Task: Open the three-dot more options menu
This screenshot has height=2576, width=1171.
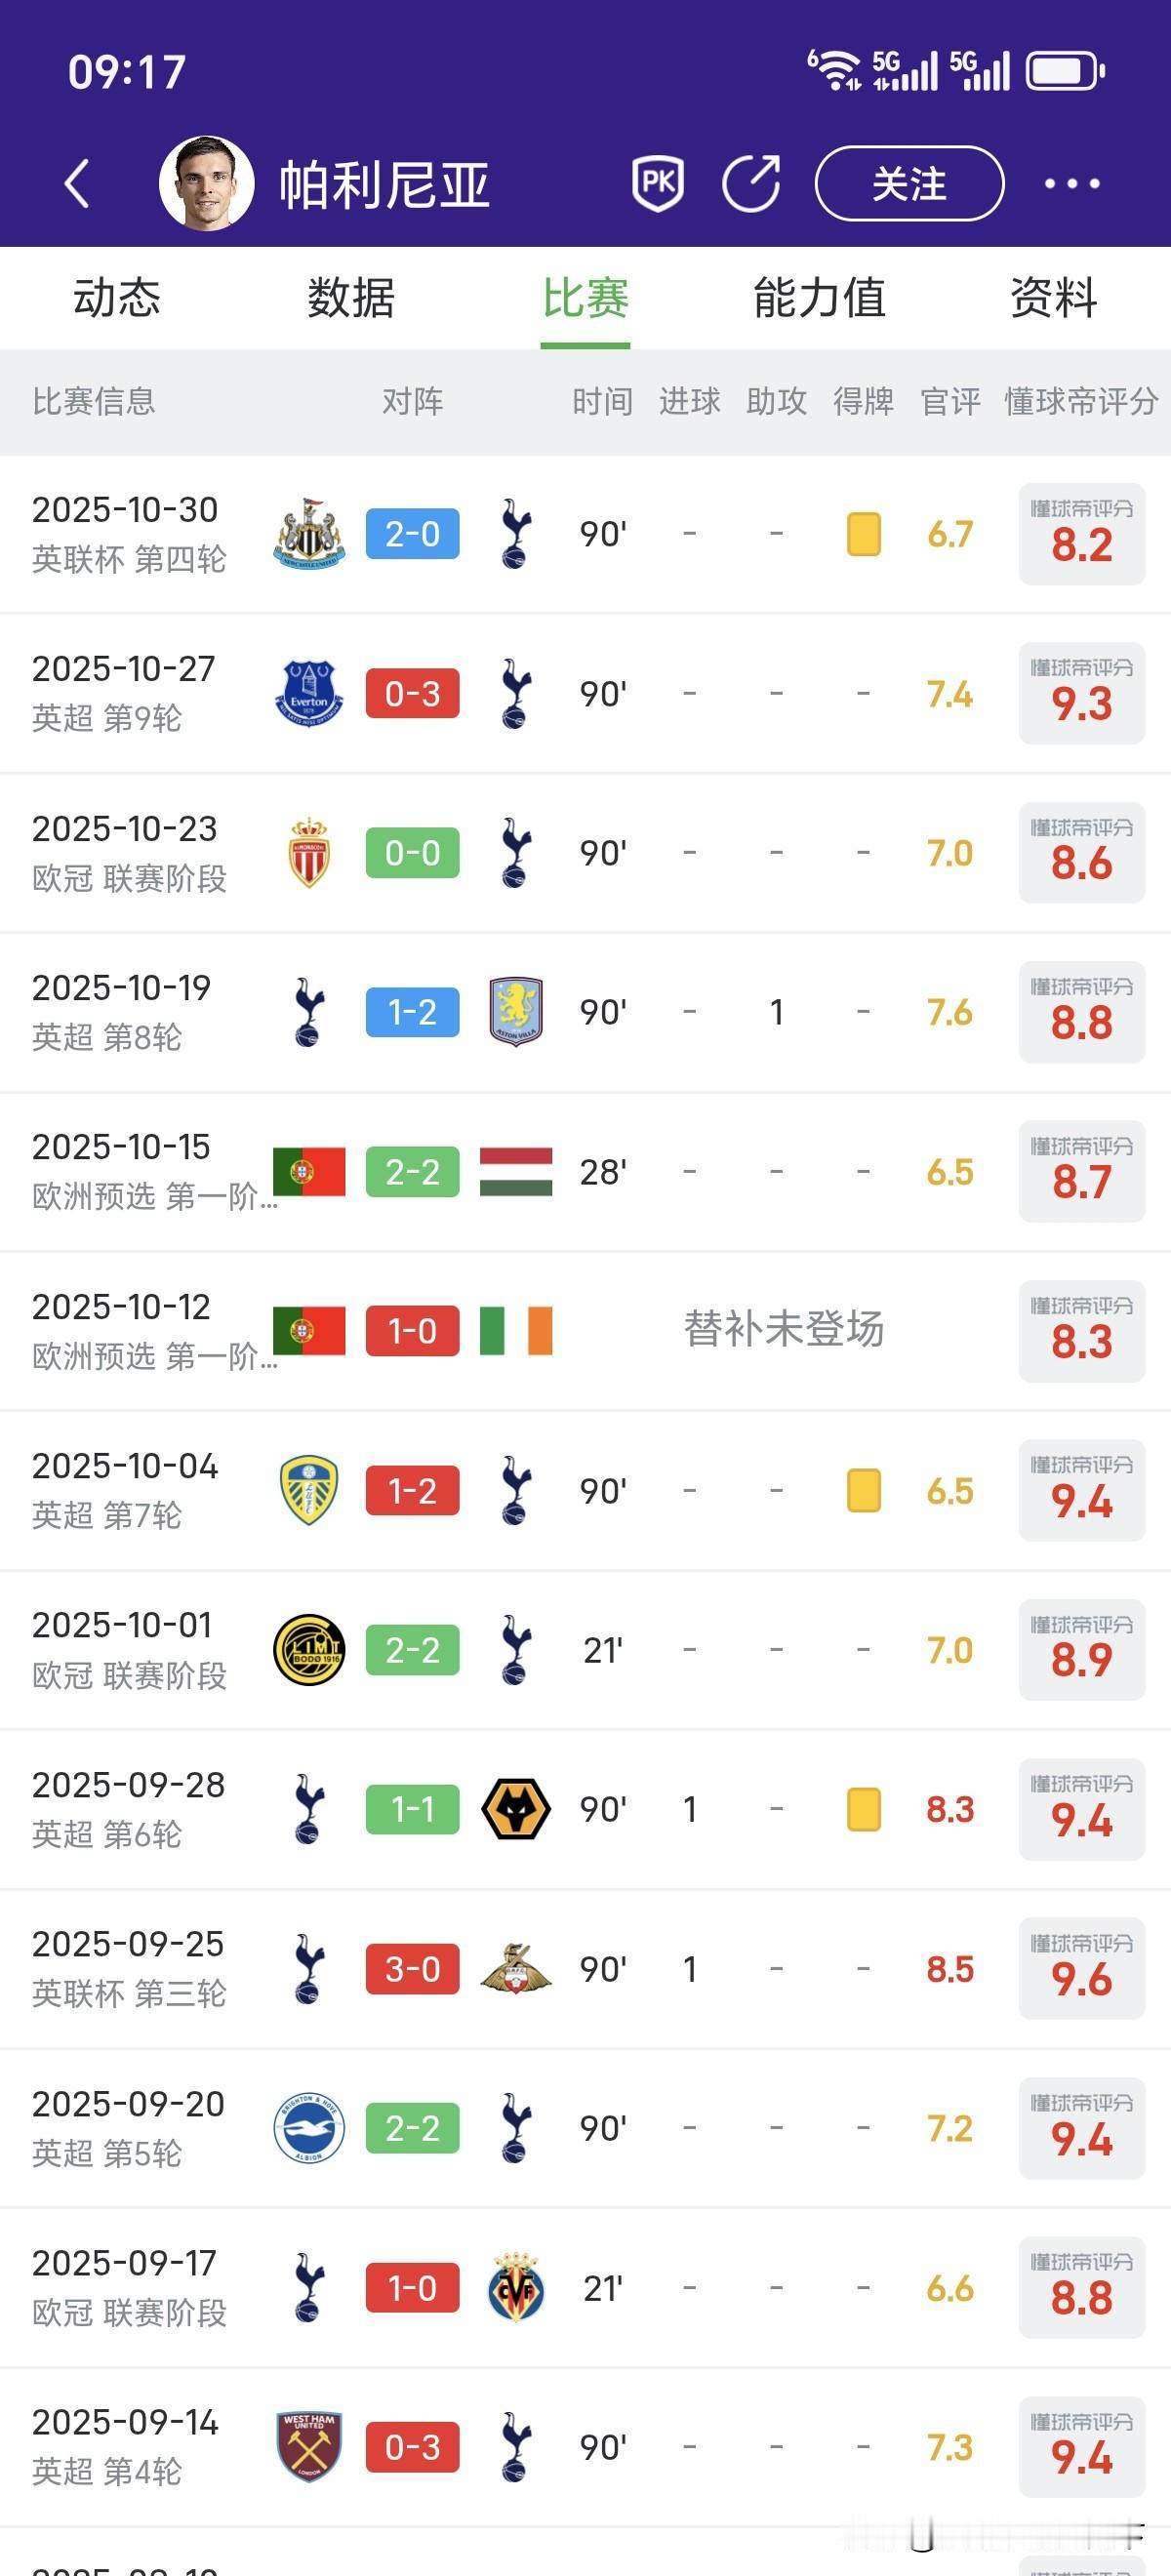Action: pyautogui.click(x=1072, y=184)
